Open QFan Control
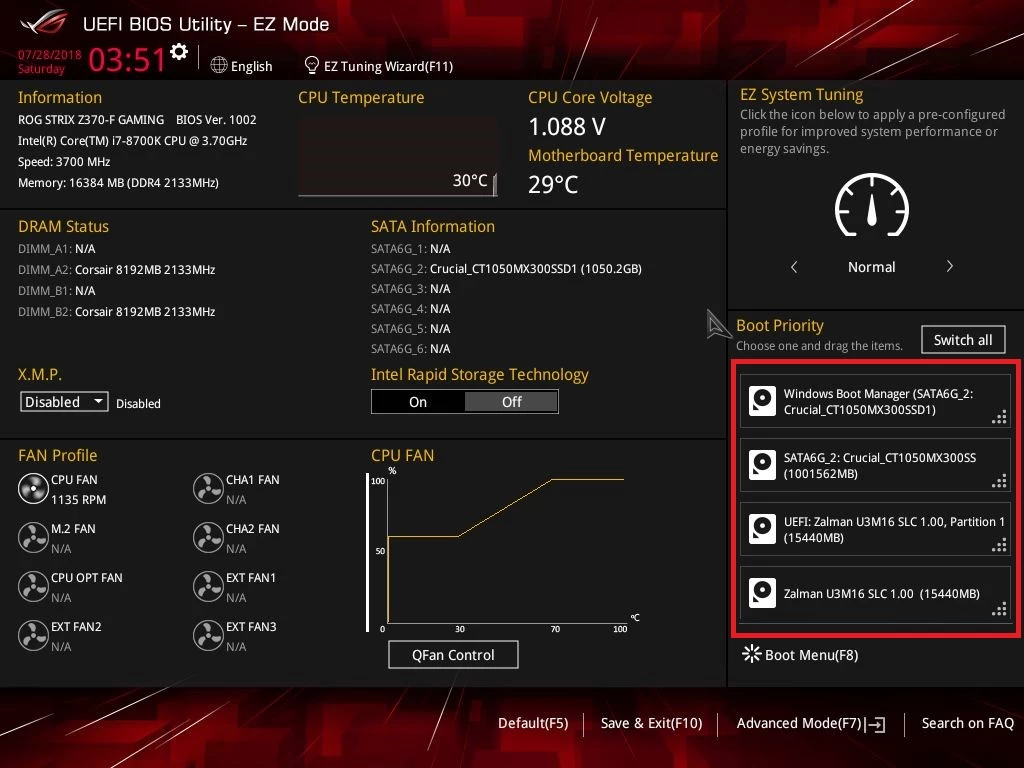The height and width of the screenshot is (768, 1024). (x=453, y=654)
